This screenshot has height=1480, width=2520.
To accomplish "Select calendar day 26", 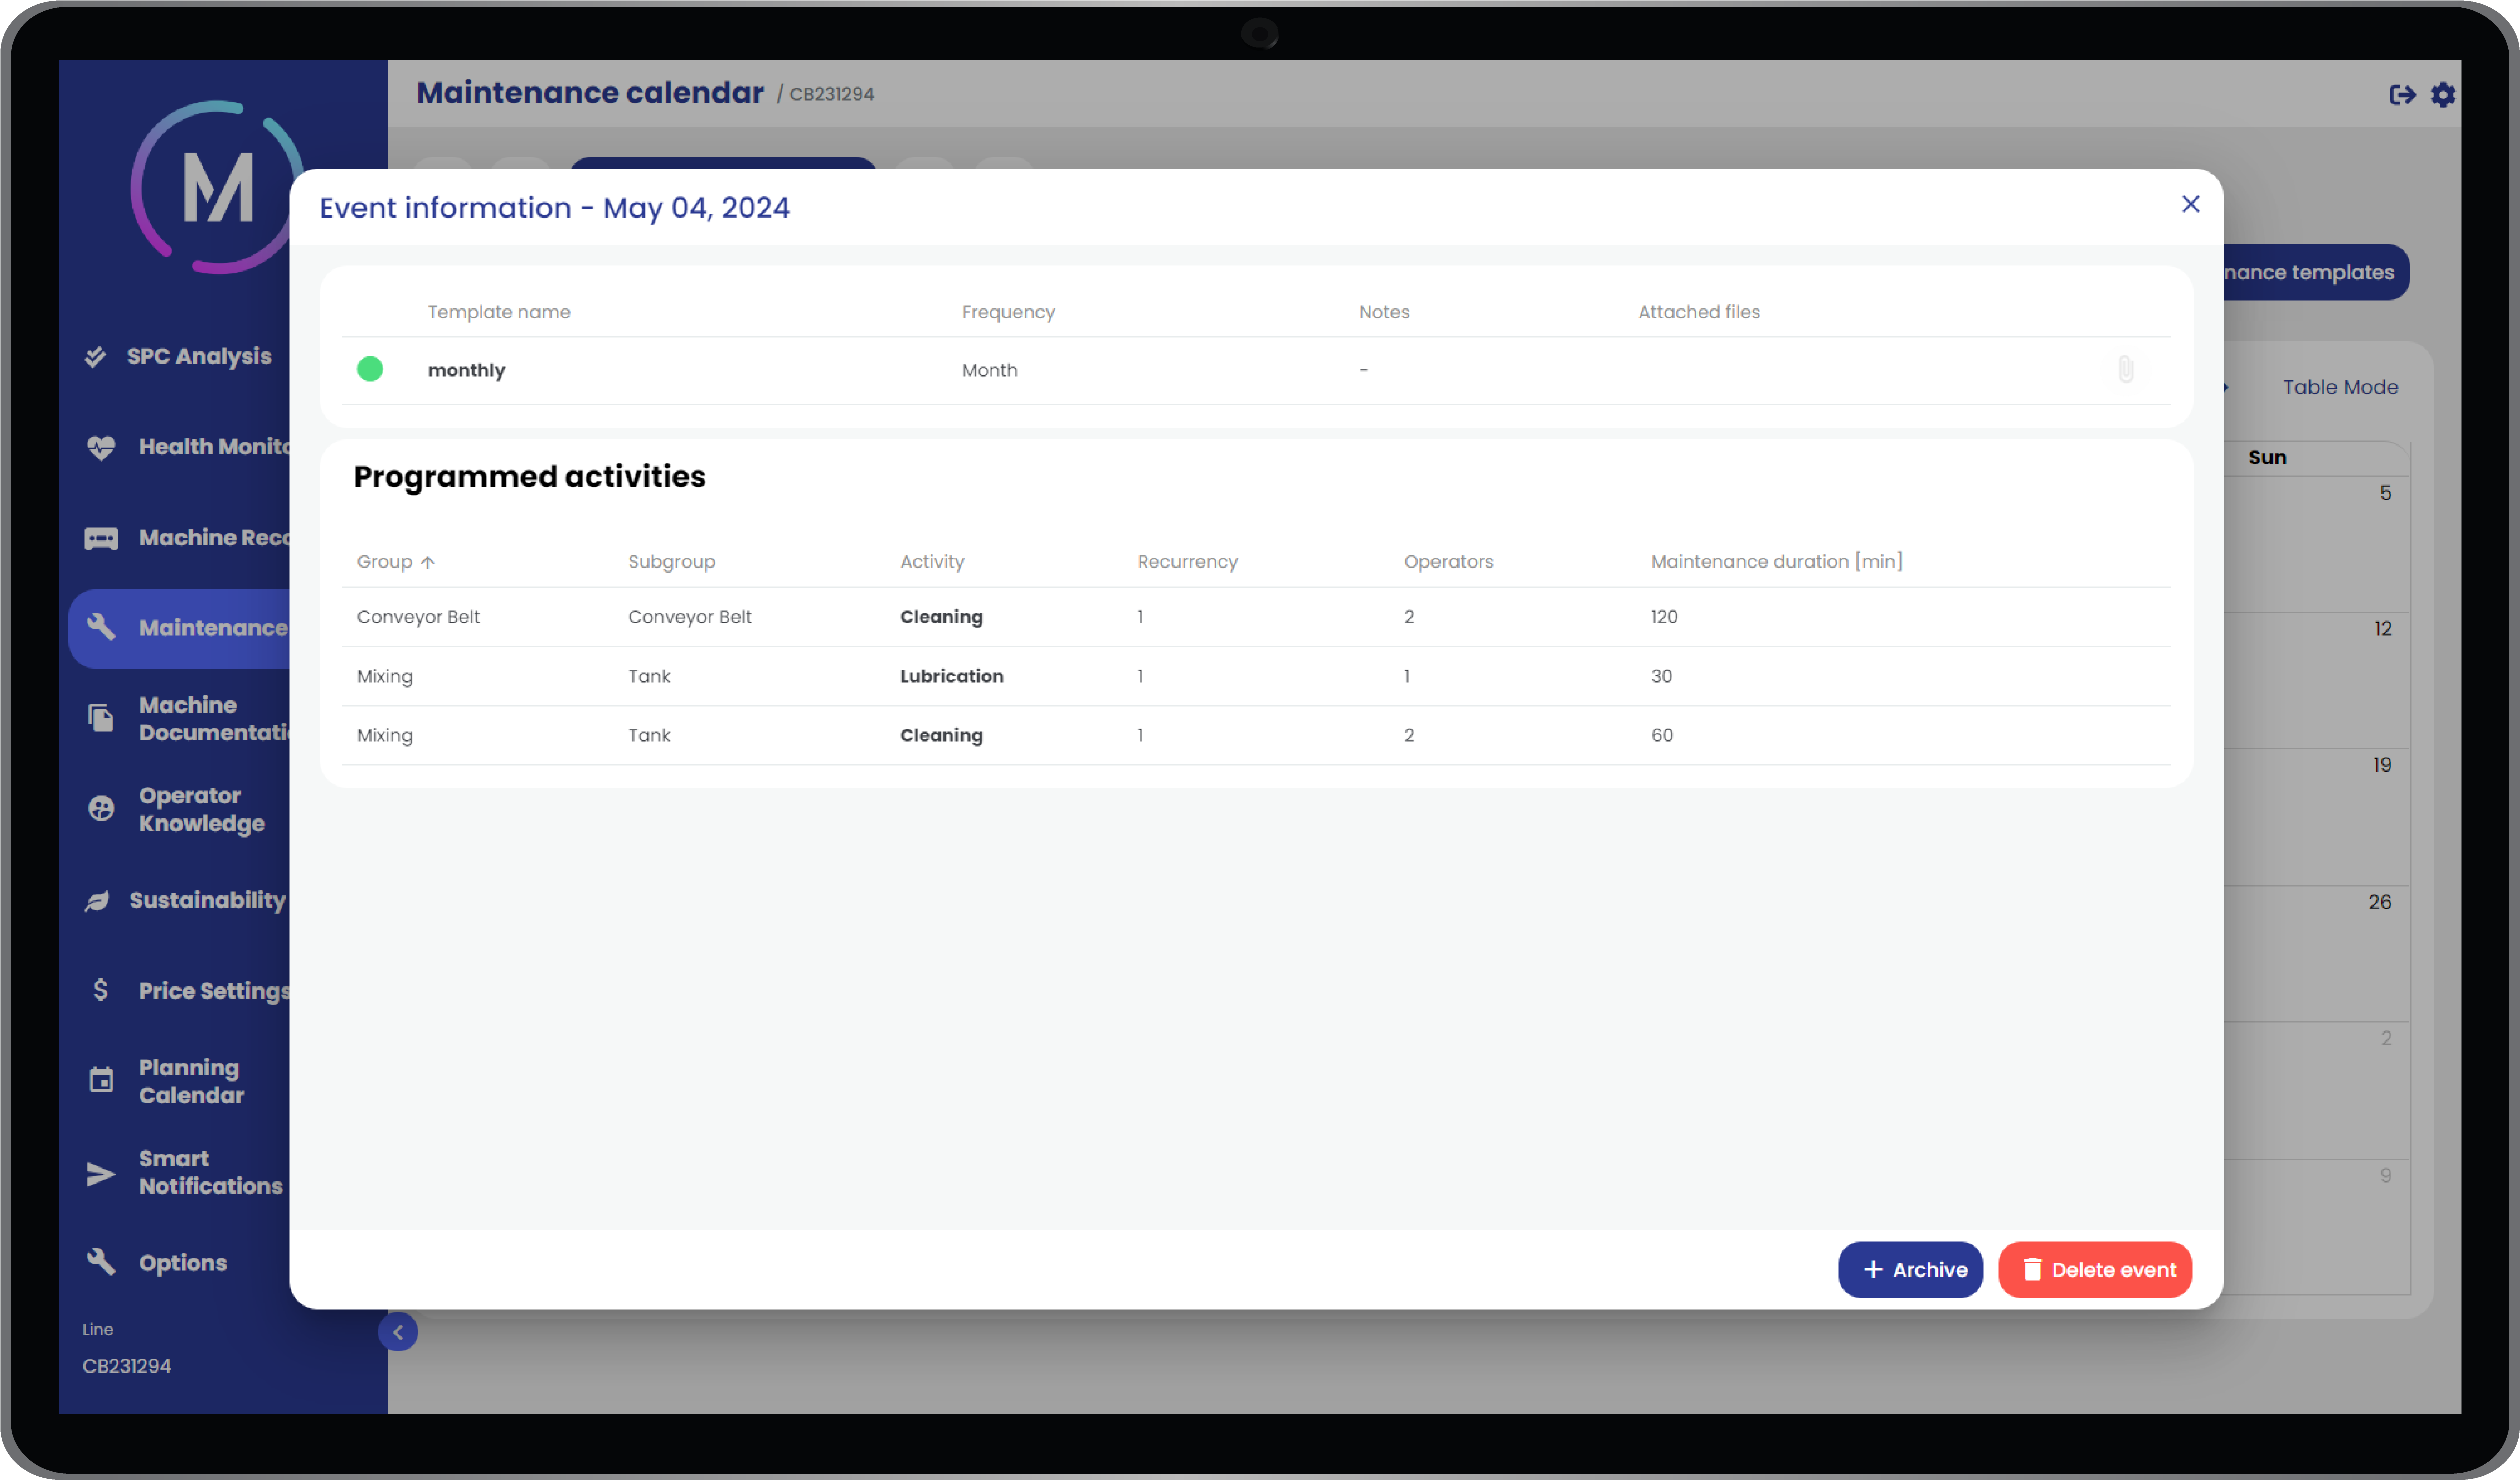I will 2379,902.
